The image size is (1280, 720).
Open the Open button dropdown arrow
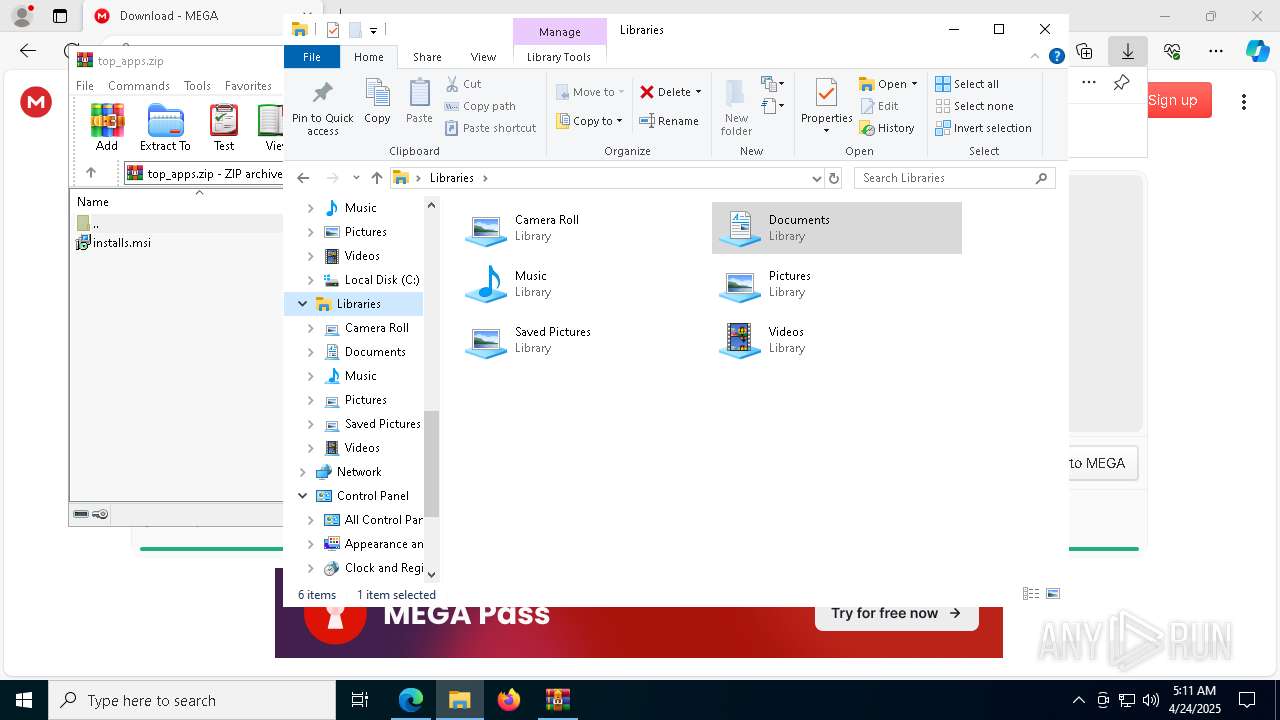914,84
